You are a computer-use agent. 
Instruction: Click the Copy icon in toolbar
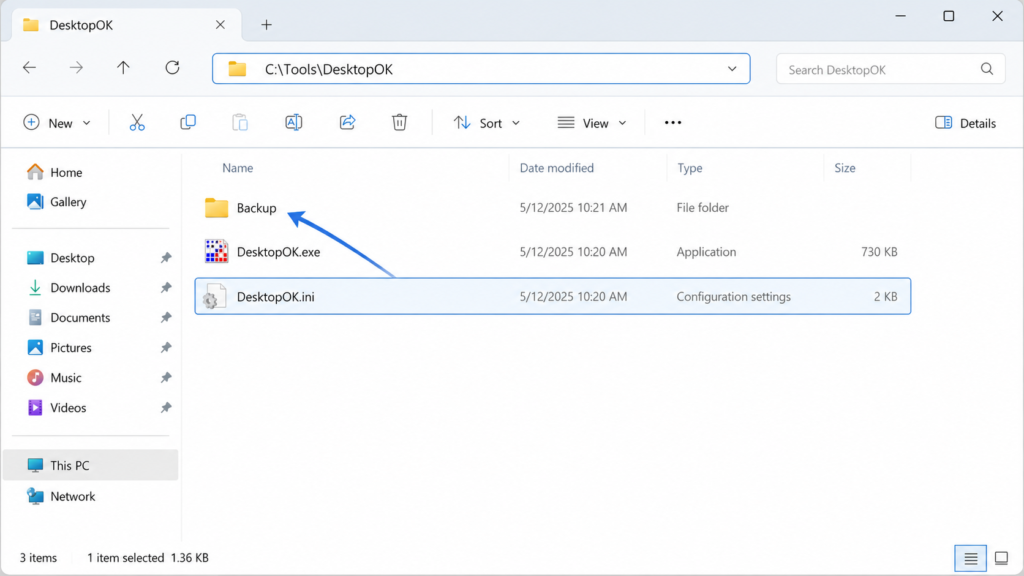188,123
